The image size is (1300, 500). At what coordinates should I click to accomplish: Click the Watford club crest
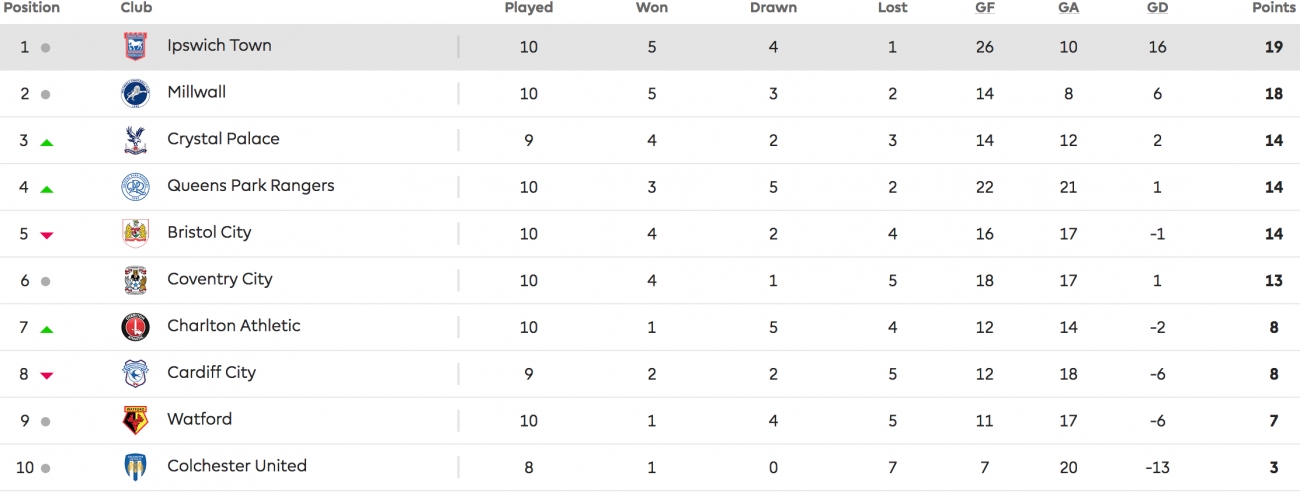(135, 420)
